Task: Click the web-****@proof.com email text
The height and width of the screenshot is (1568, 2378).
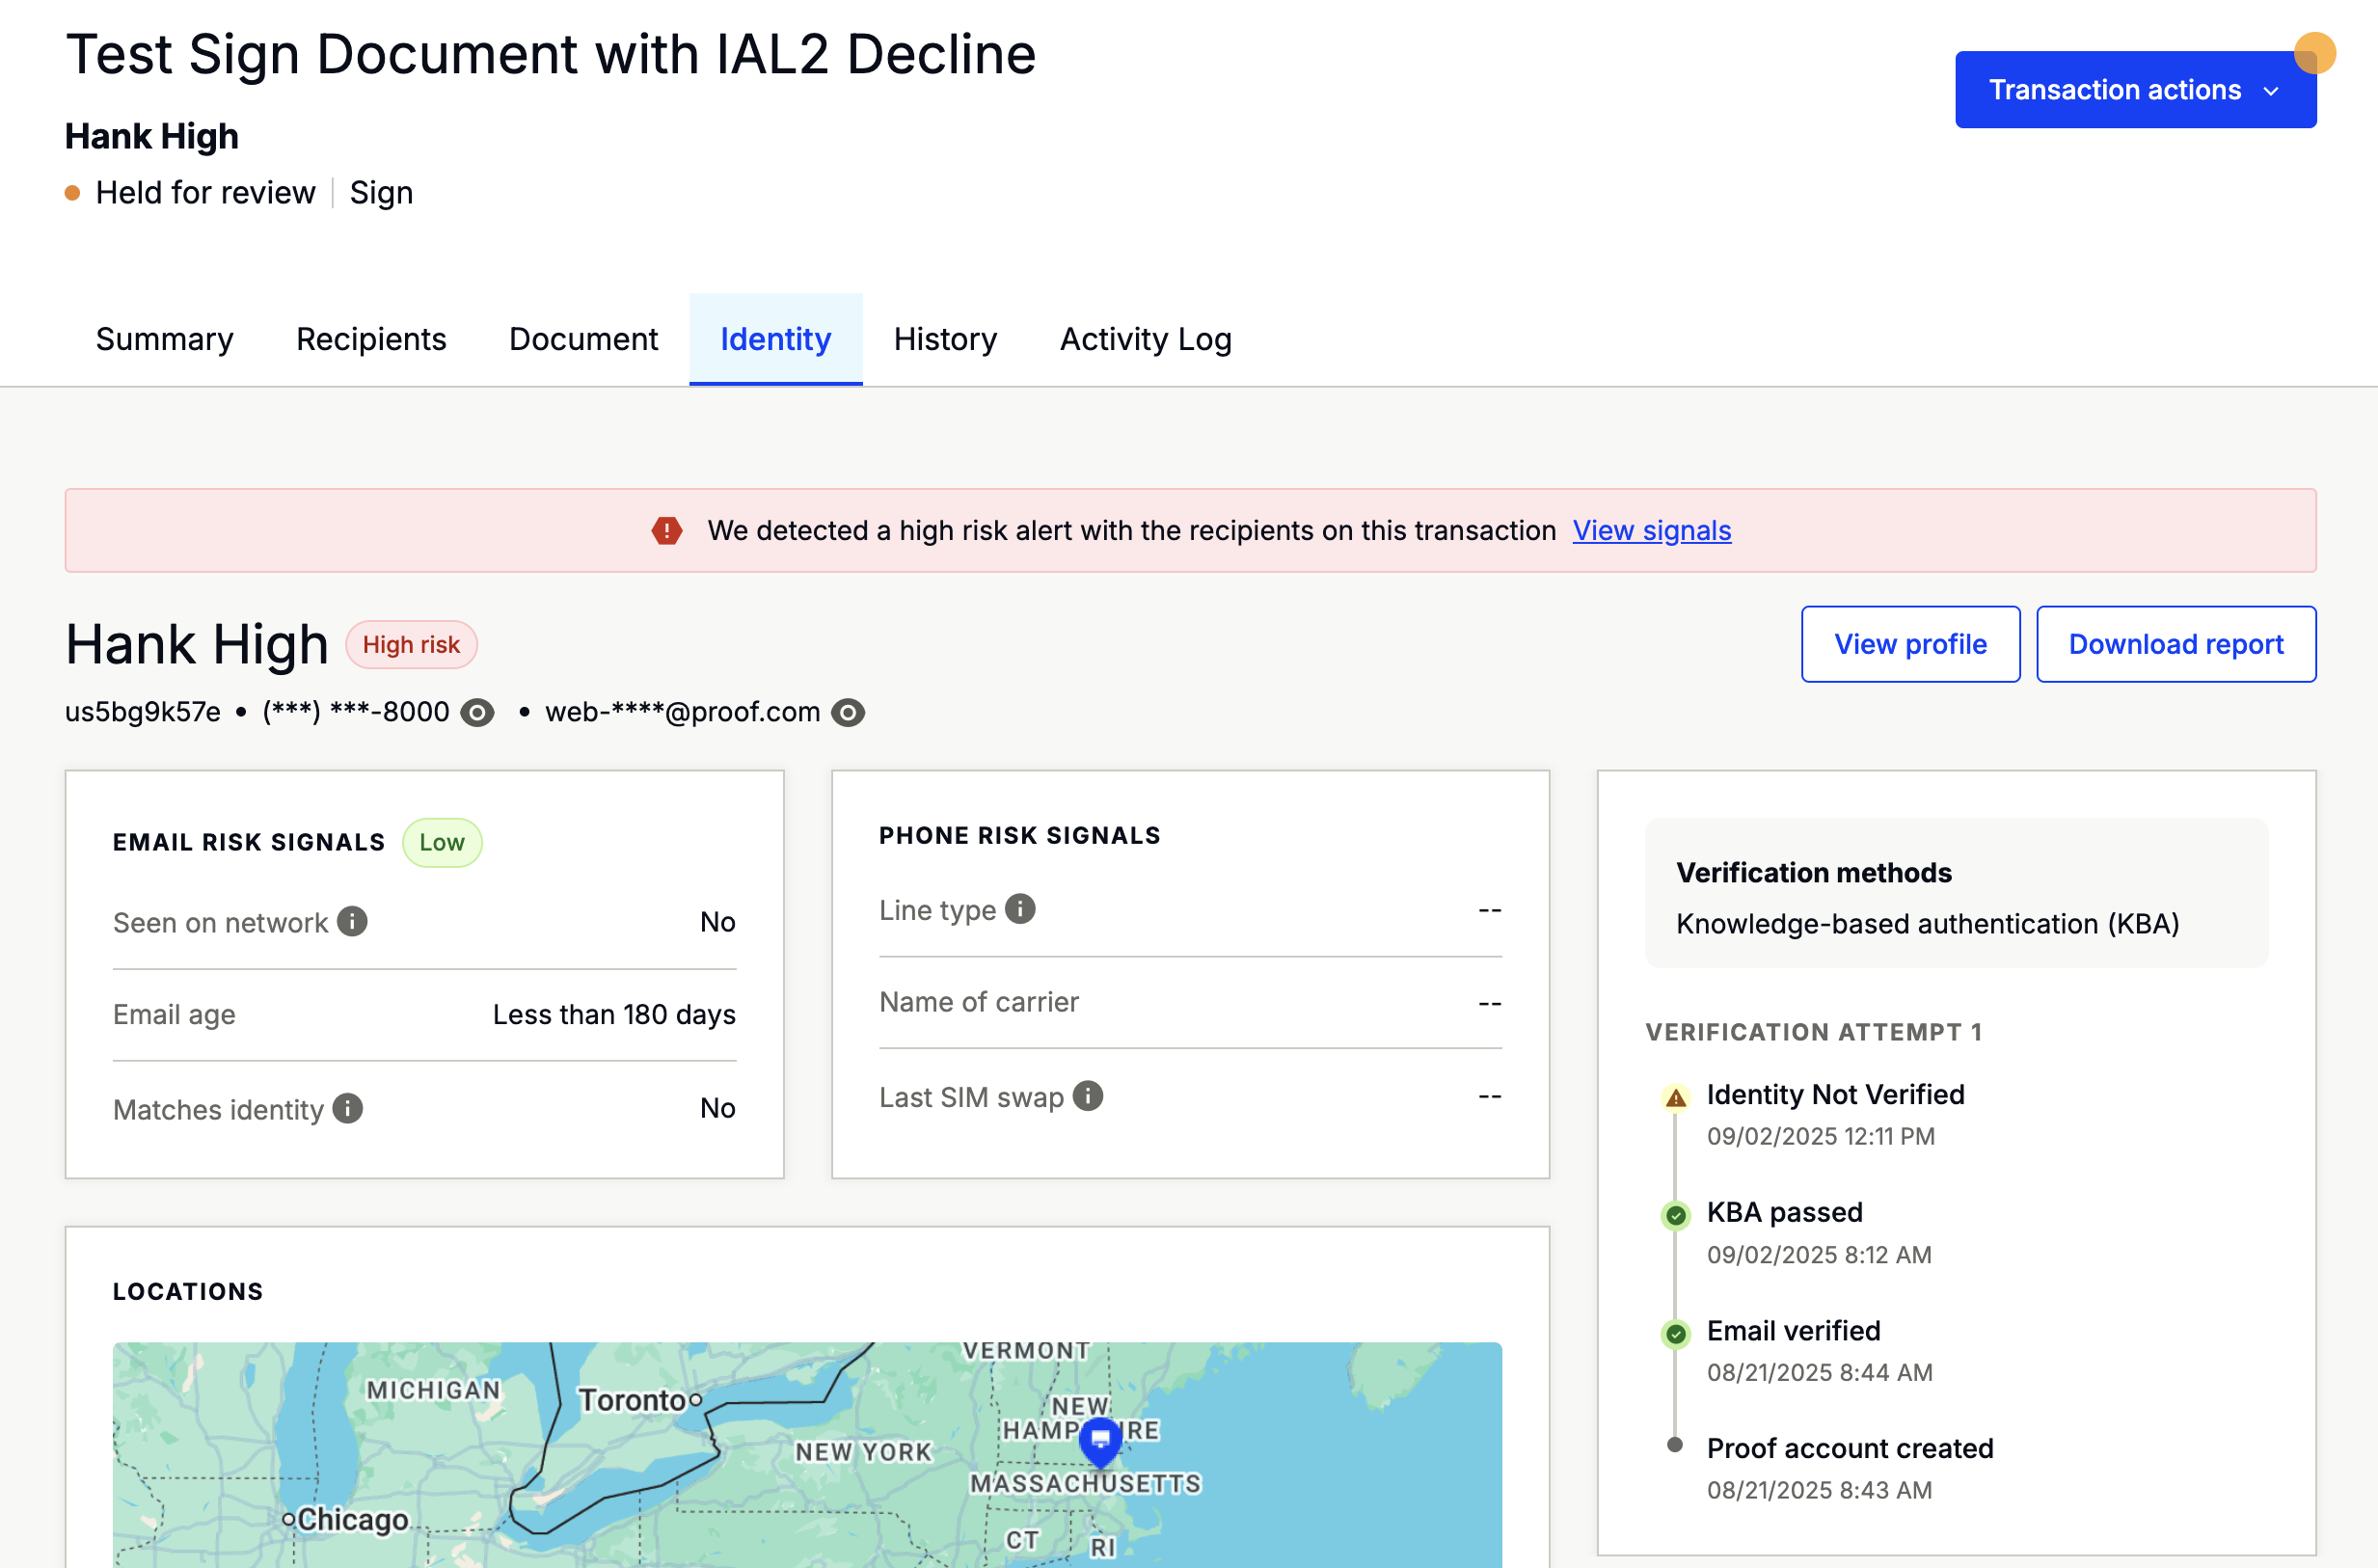Action: 682,712
